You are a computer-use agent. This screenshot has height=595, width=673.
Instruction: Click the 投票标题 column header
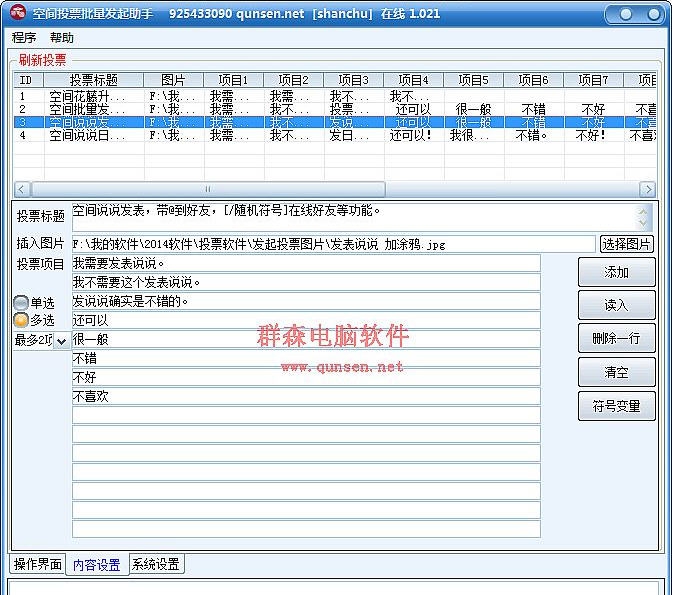pyautogui.click(x=94, y=80)
